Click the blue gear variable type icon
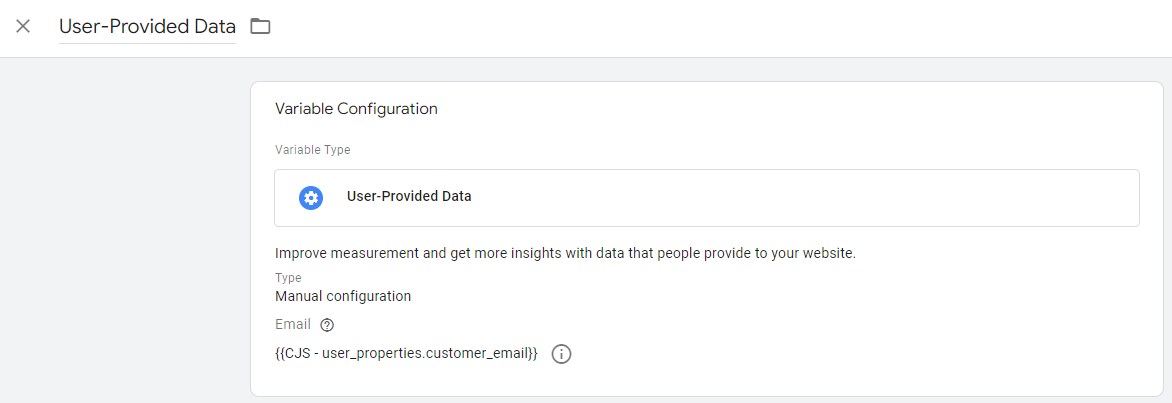 (x=311, y=197)
